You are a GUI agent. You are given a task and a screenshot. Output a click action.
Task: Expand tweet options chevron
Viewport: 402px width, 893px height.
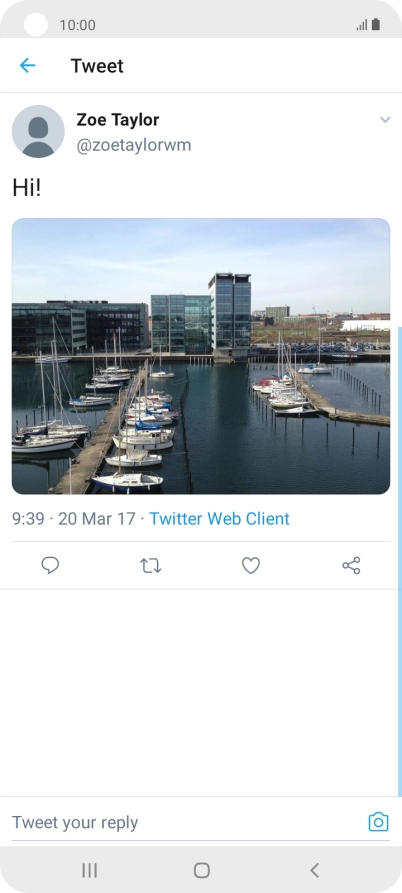point(385,120)
